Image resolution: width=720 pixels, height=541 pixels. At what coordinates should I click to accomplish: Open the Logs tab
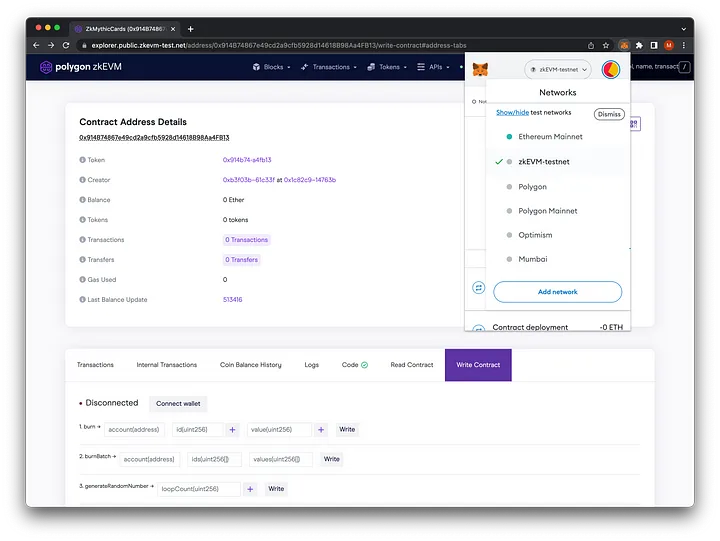tap(312, 365)
